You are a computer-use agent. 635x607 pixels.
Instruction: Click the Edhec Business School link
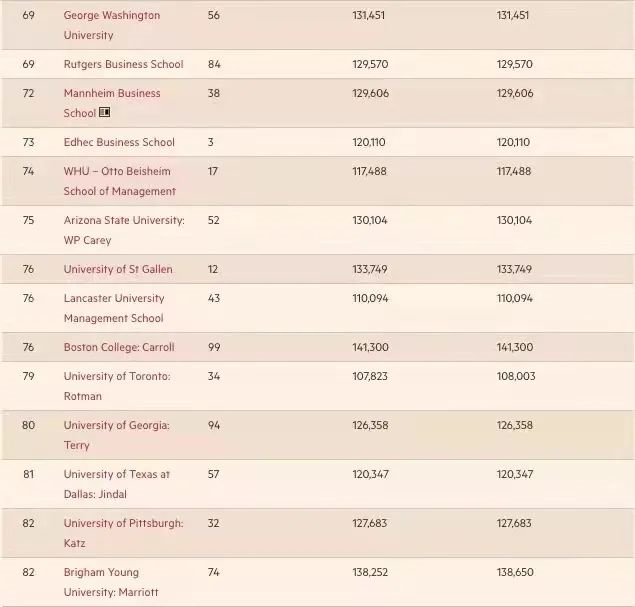[x=118, y=142]
